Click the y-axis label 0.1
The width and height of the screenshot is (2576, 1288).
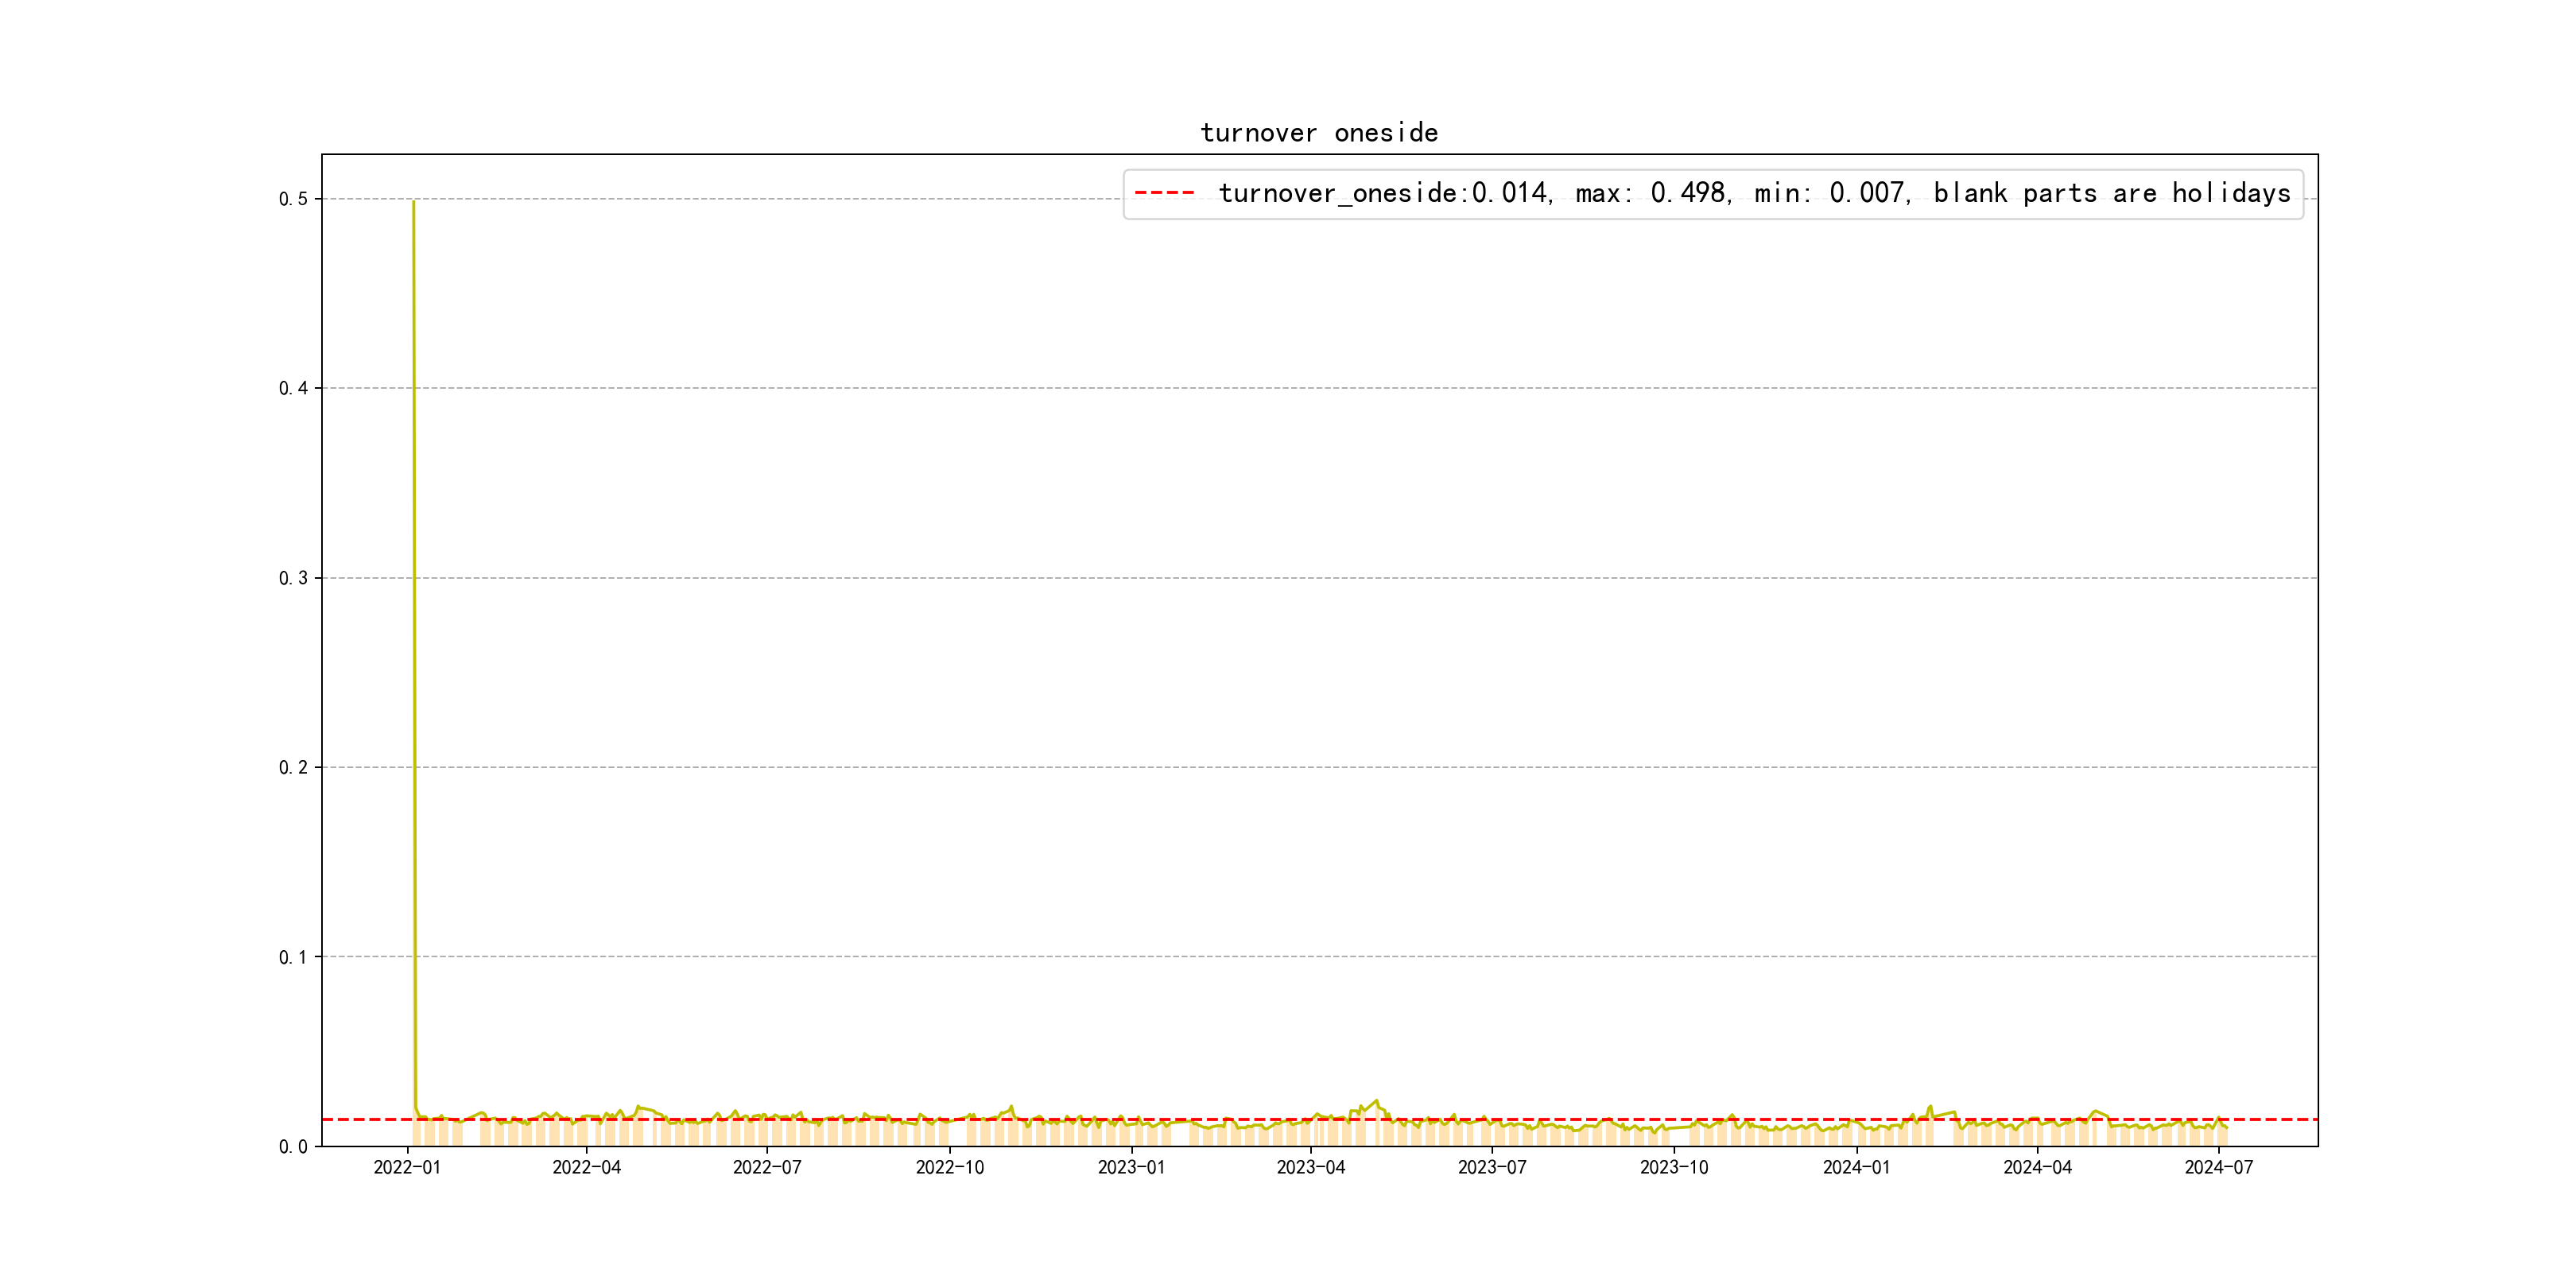(x=293, y=957)
